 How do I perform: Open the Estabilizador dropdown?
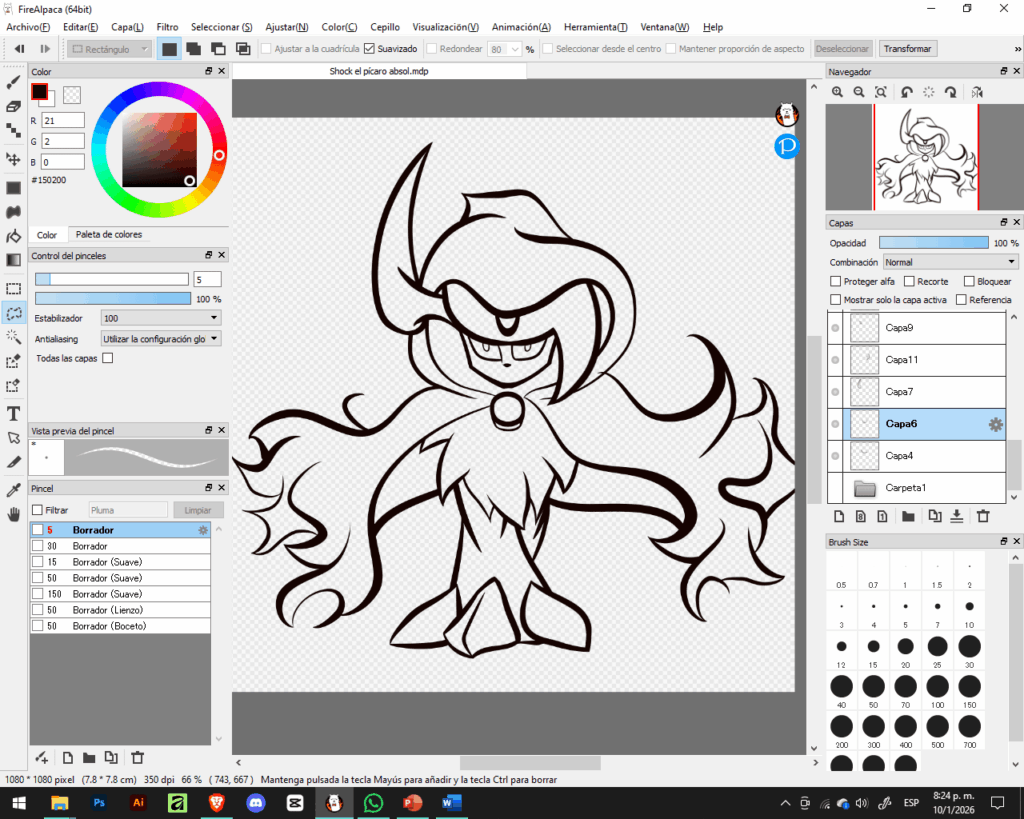point(160,316)
